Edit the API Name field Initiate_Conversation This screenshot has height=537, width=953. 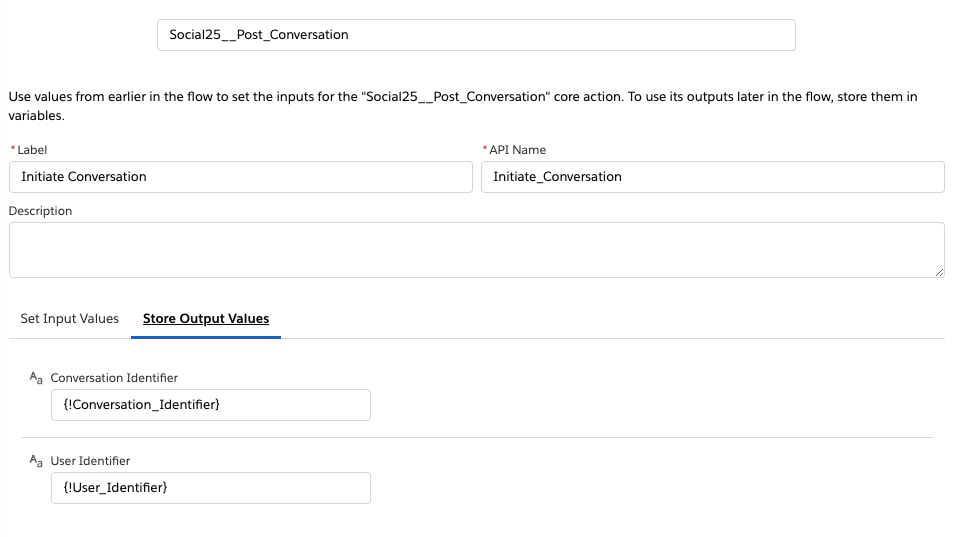712,177
